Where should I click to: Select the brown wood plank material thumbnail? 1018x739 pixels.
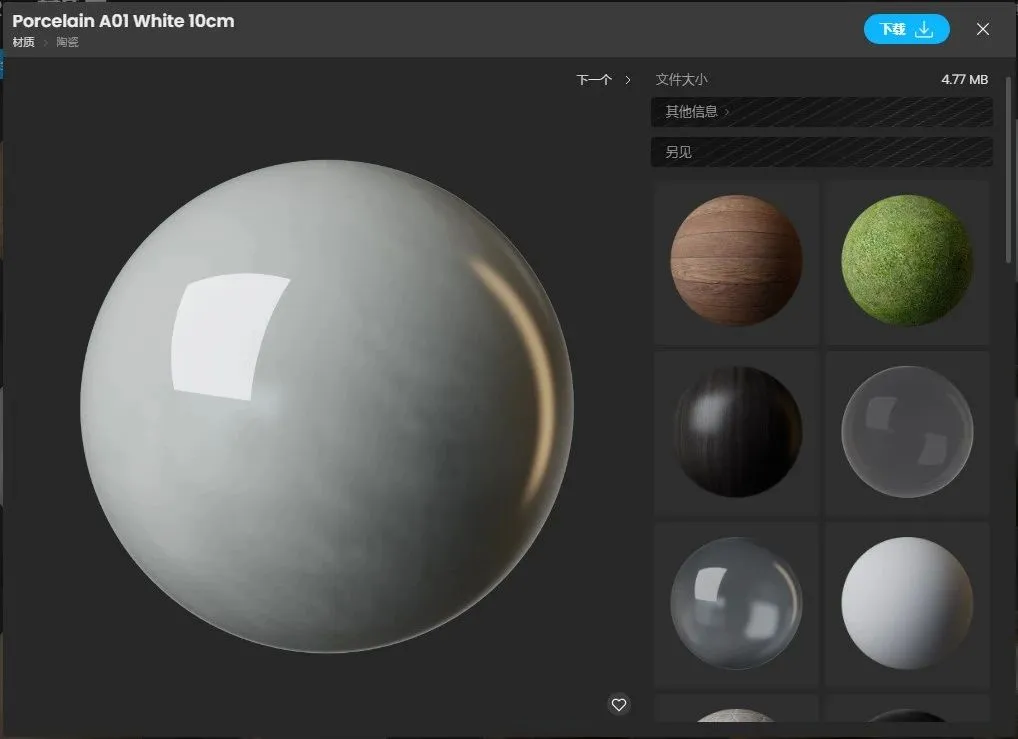tap(736, 261)
